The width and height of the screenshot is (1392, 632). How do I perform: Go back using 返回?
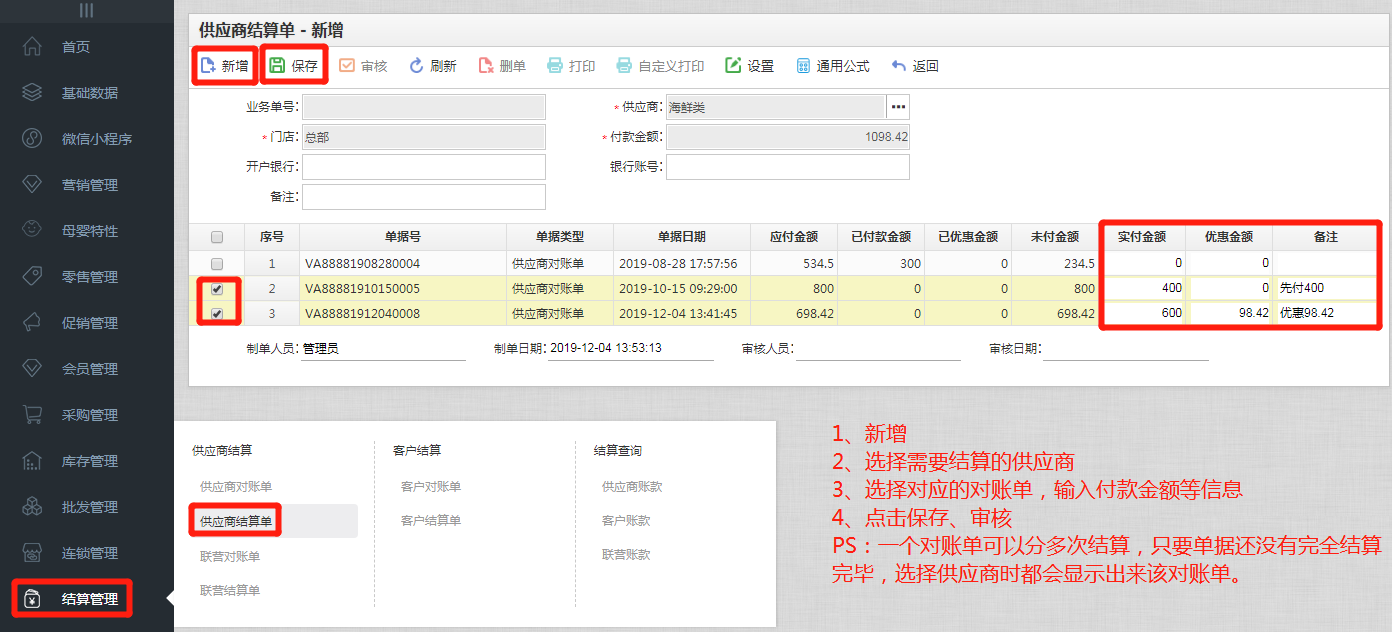click(915, 66)
